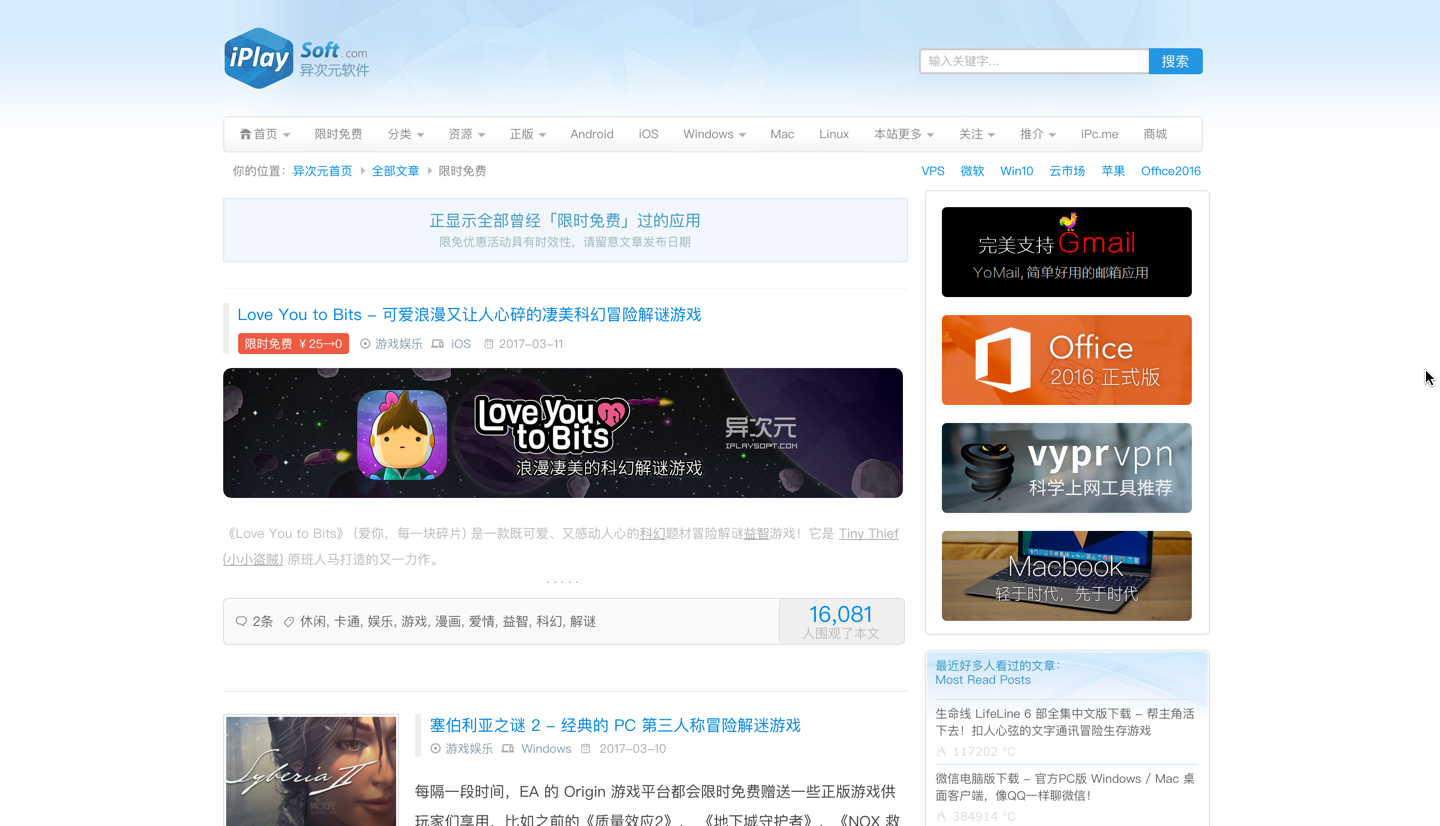
Task: Open the 苹果 quick link
Action: (x=1113, y=171)
